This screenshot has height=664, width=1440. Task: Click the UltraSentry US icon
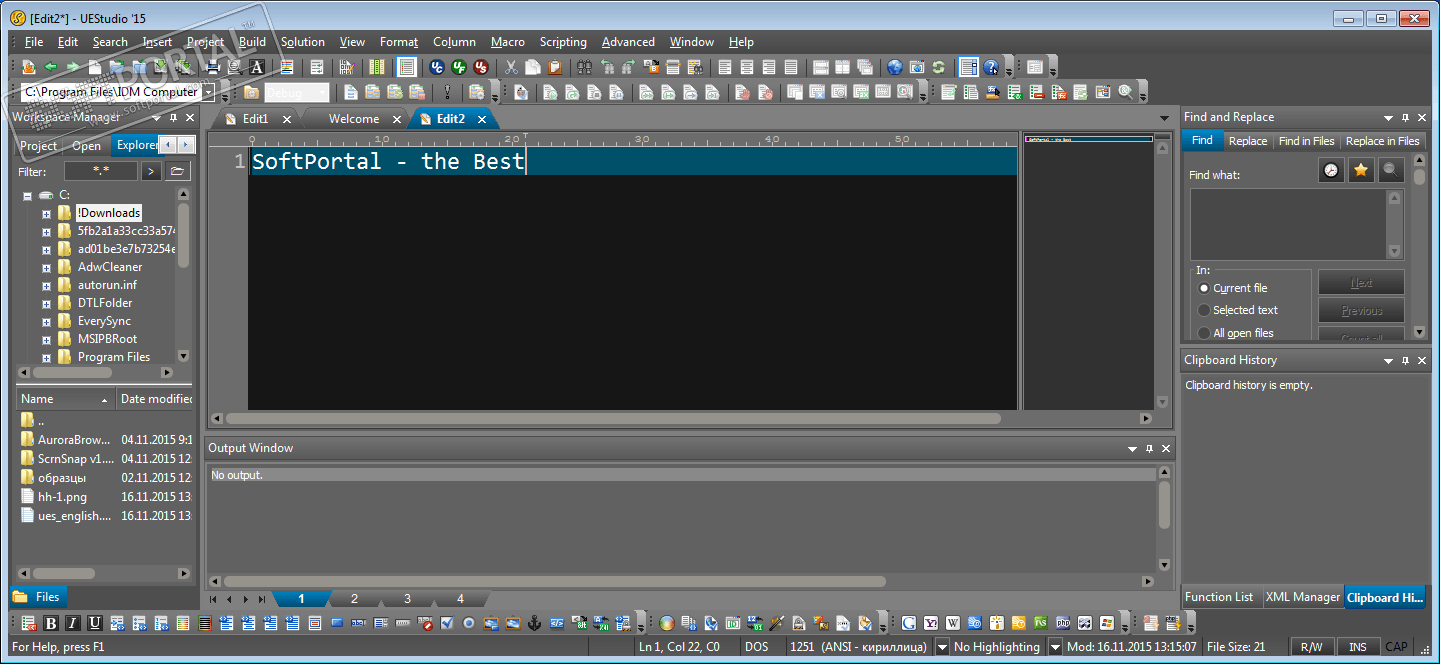(x=481, y=67)
